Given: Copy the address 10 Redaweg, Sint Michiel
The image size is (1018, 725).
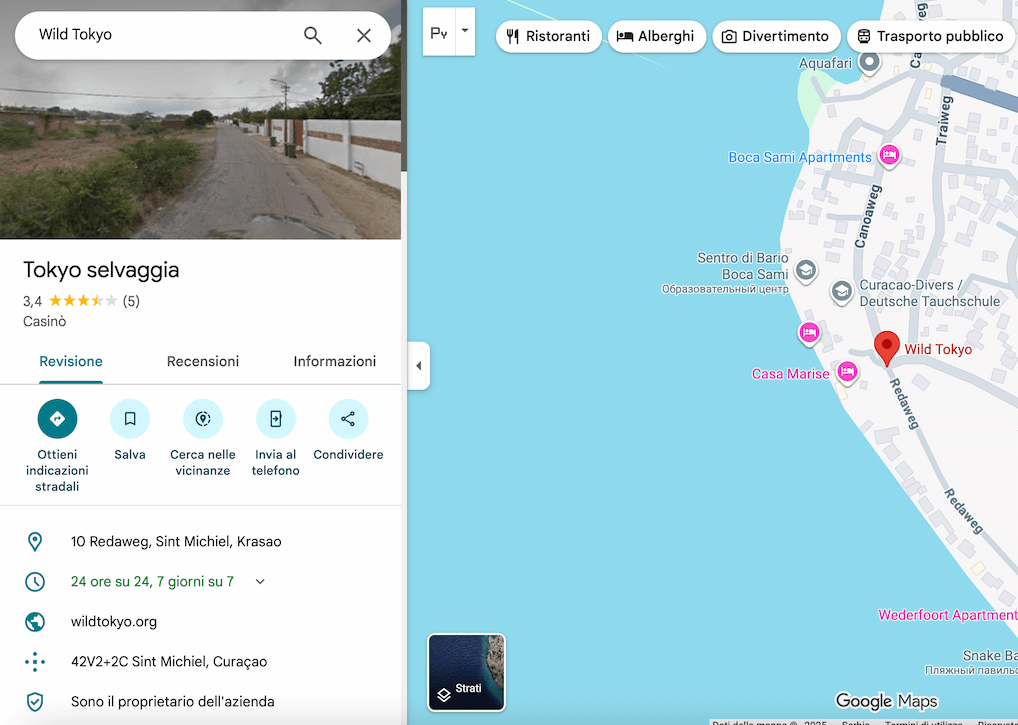Looking at the screenshot, I should (x=176, y=541).
